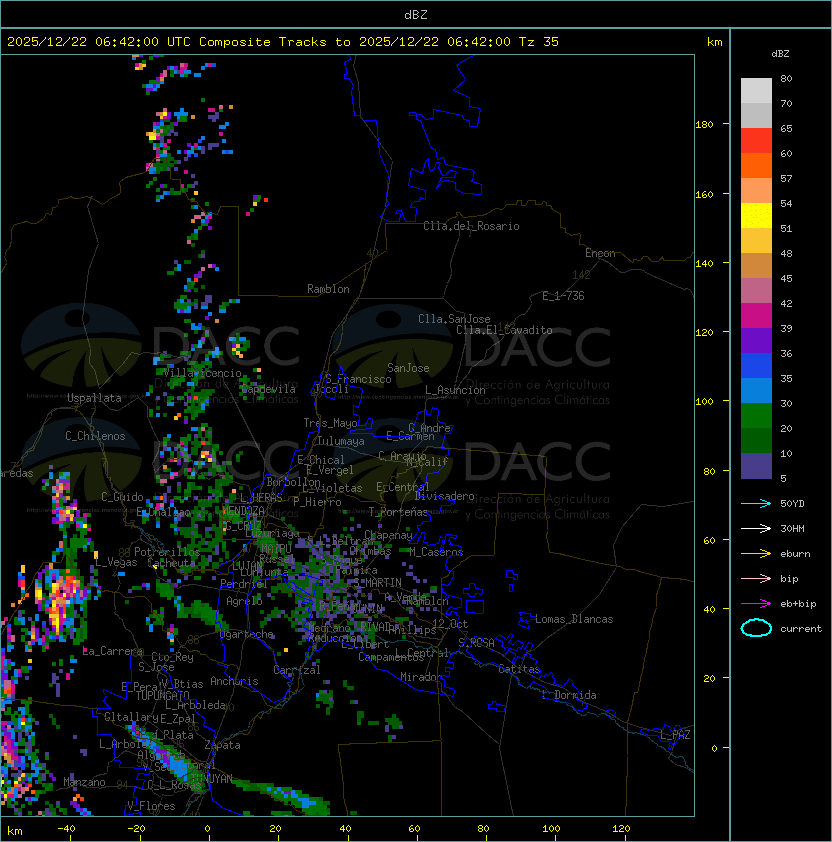Screen dimensions: 832x842
Task: Click the '180' tick on right km axis
Action: click(704, 125)
